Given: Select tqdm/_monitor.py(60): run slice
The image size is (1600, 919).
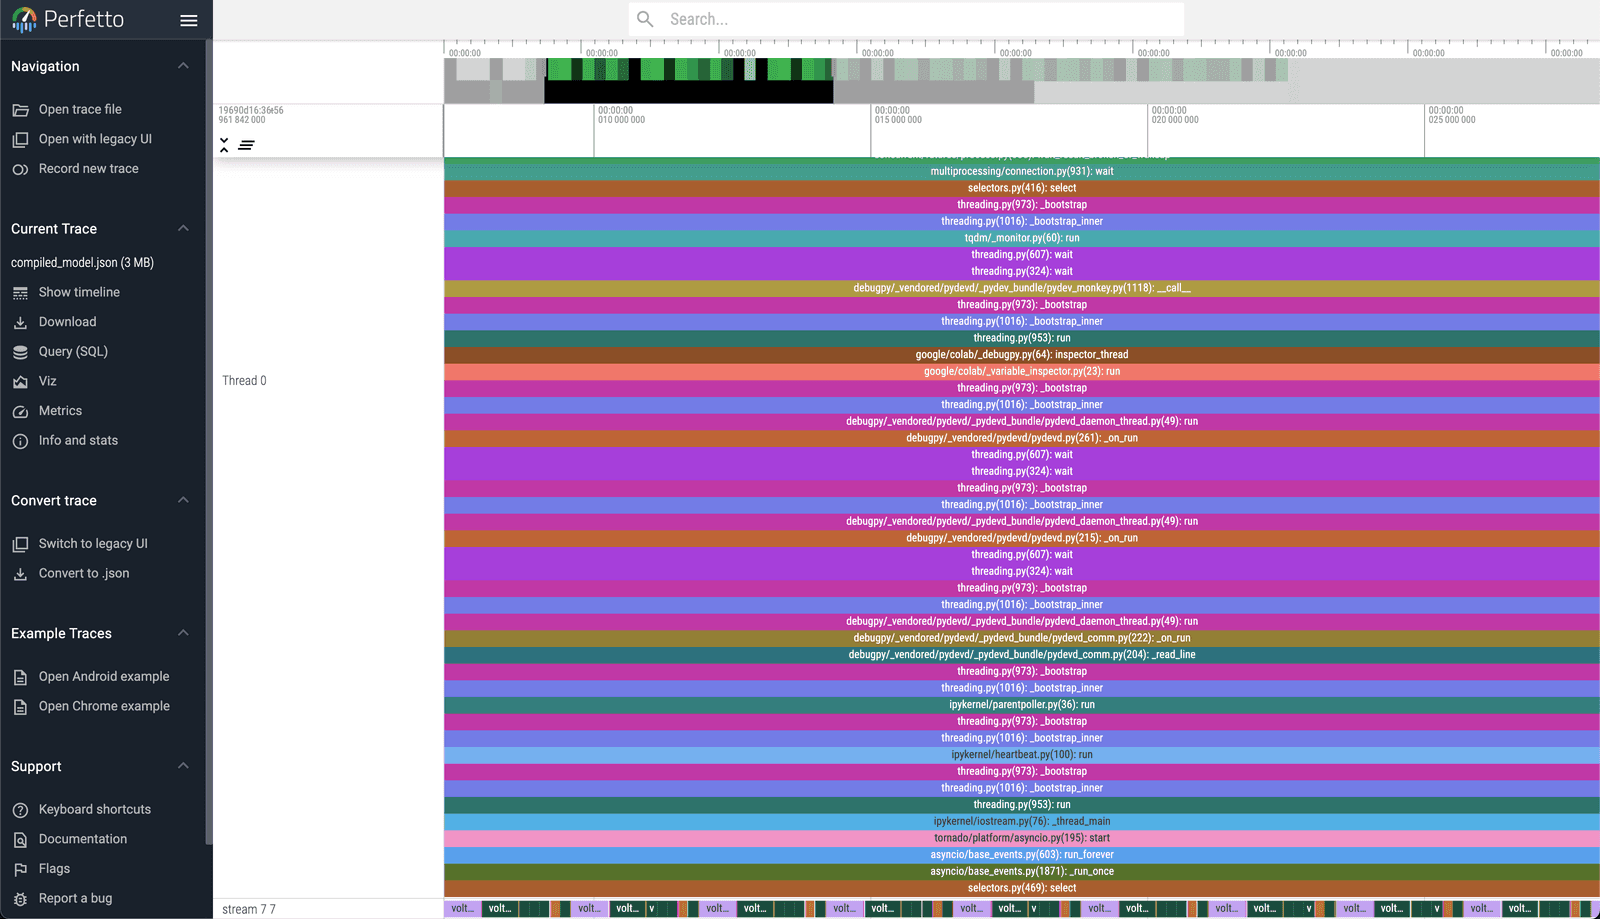Looking at the screenshot, I should pyautogui.click(x=1022, y=238).
